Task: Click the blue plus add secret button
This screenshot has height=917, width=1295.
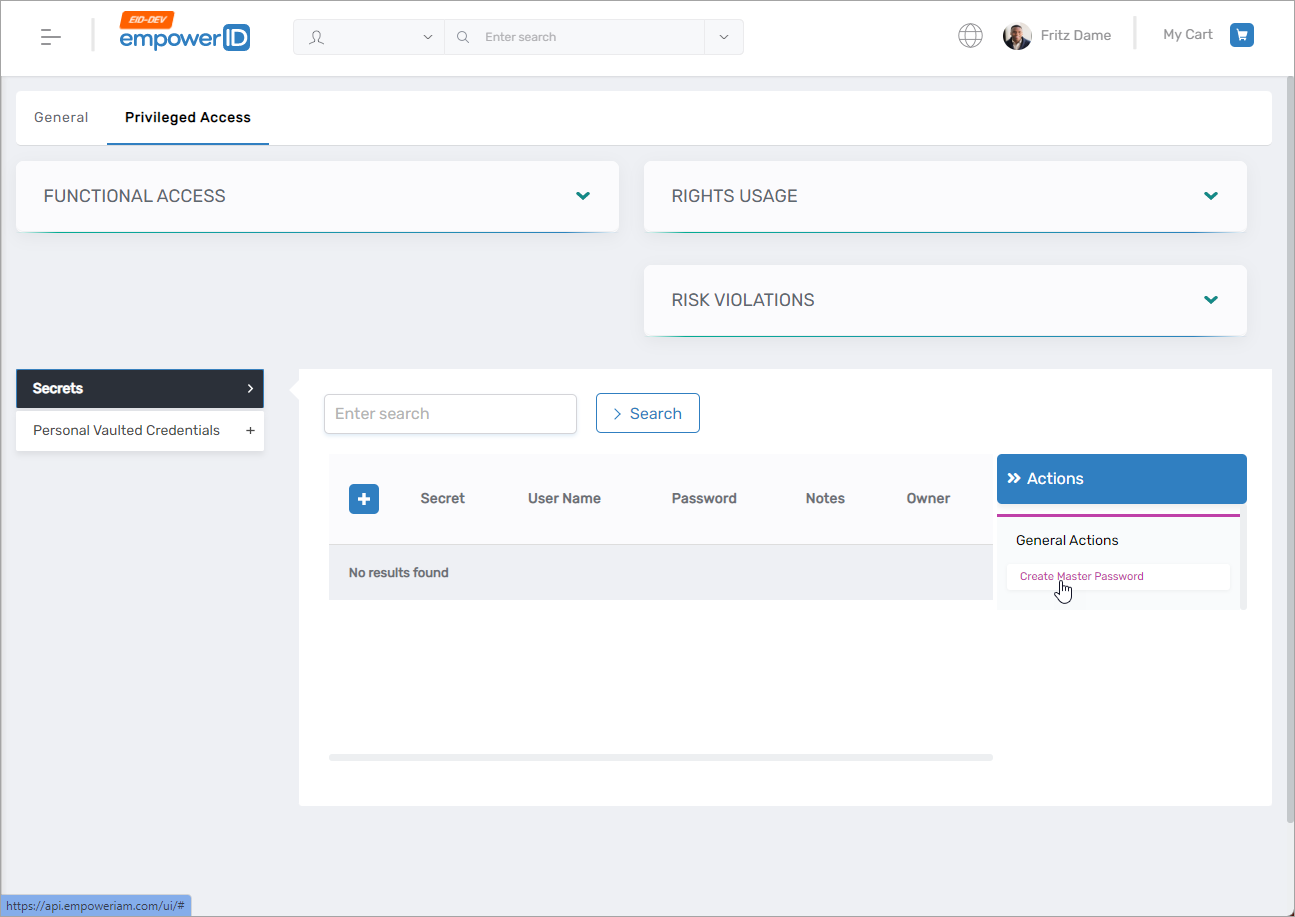Action: point(364,498)
